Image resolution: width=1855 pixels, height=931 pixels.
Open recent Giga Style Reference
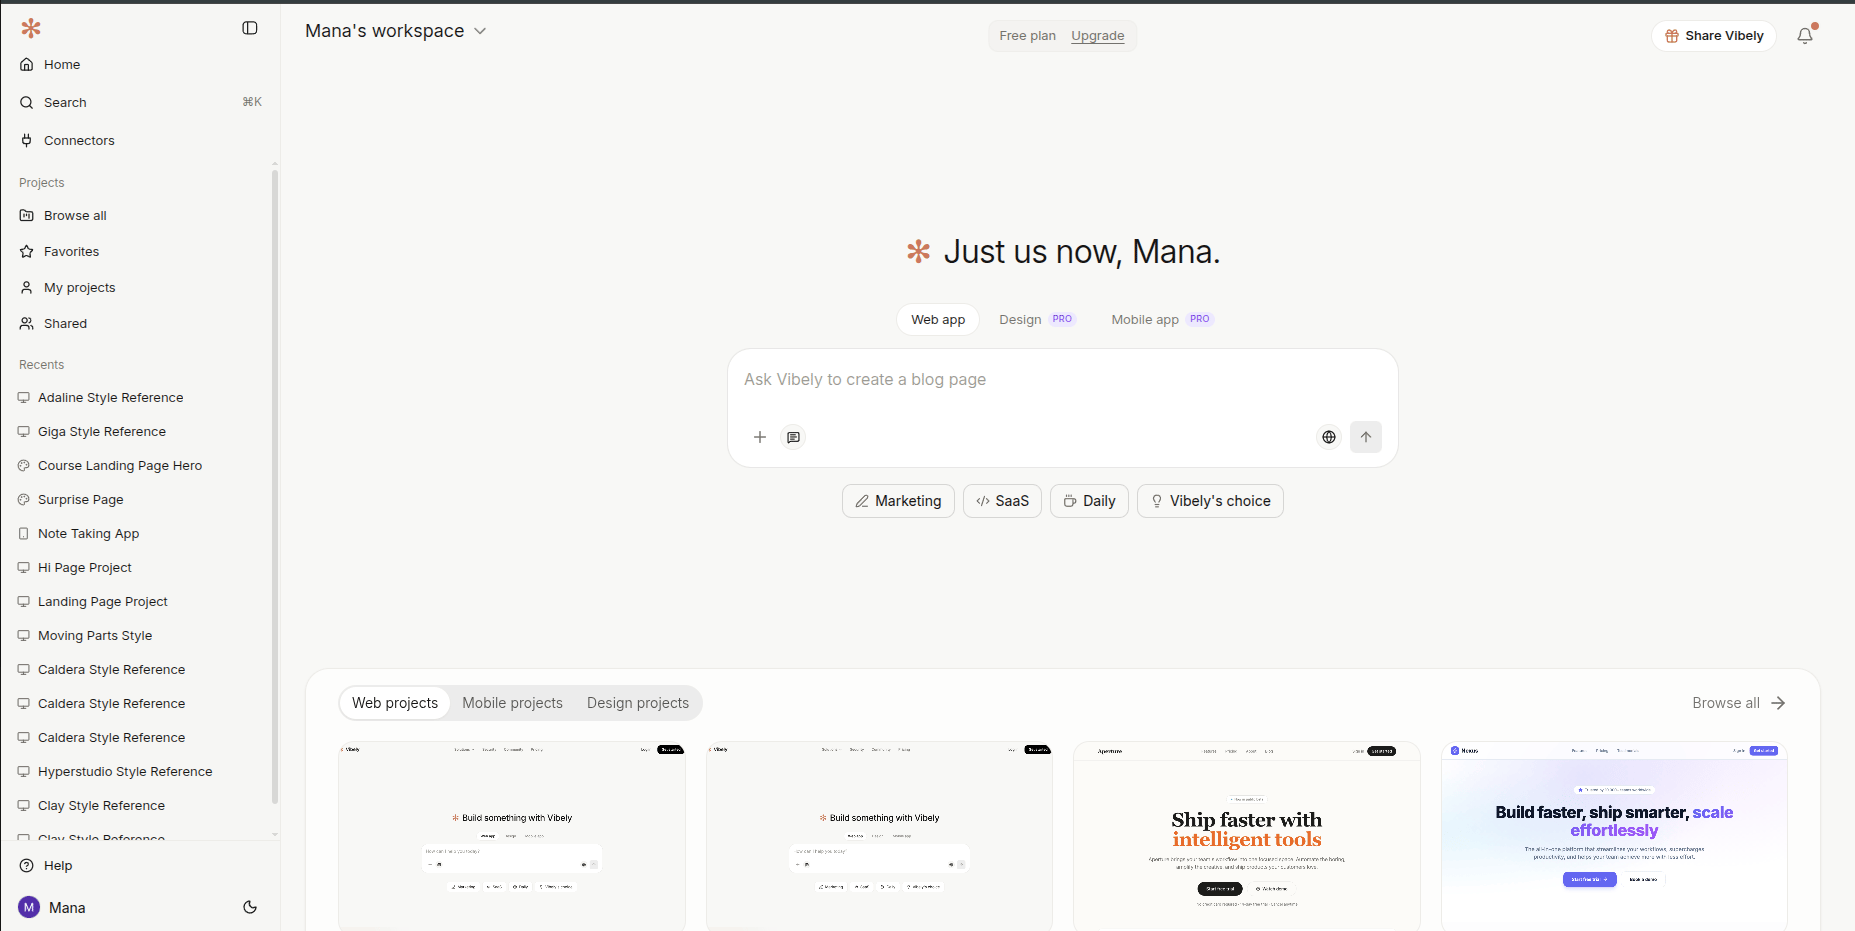[x=140, y=431]
